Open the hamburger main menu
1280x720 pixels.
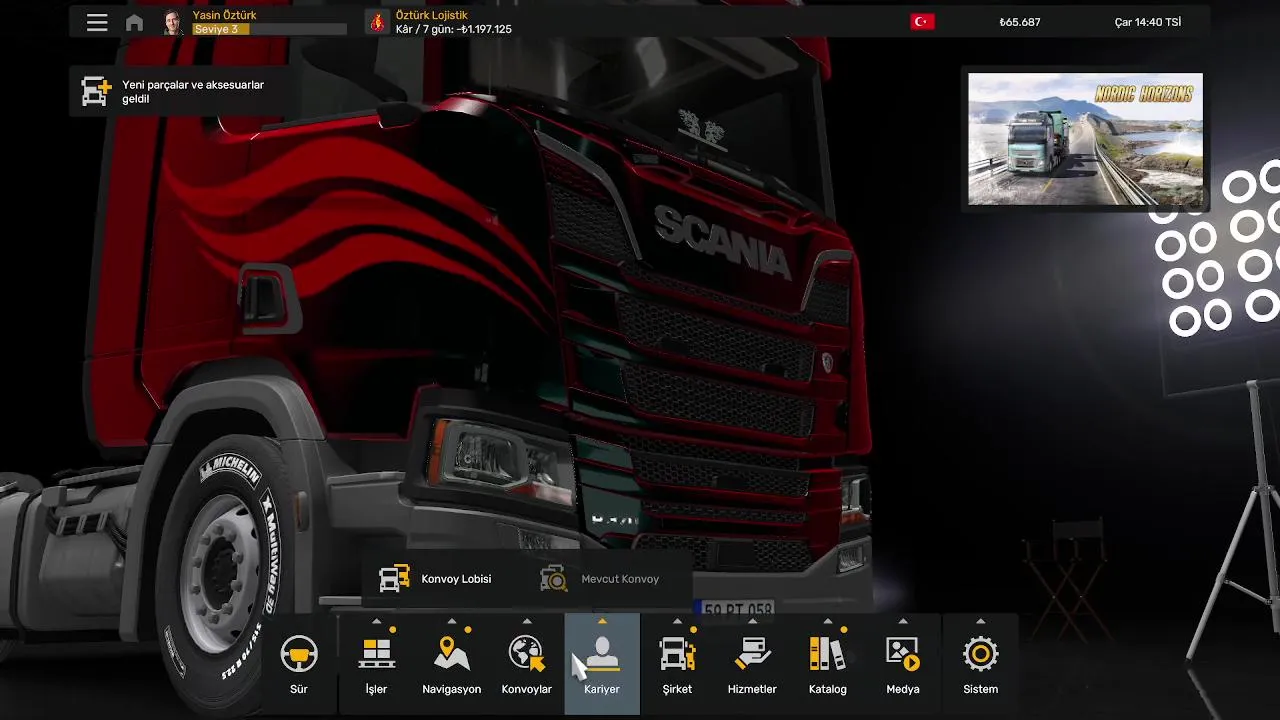pyautogui.click(x=97, y=22)
